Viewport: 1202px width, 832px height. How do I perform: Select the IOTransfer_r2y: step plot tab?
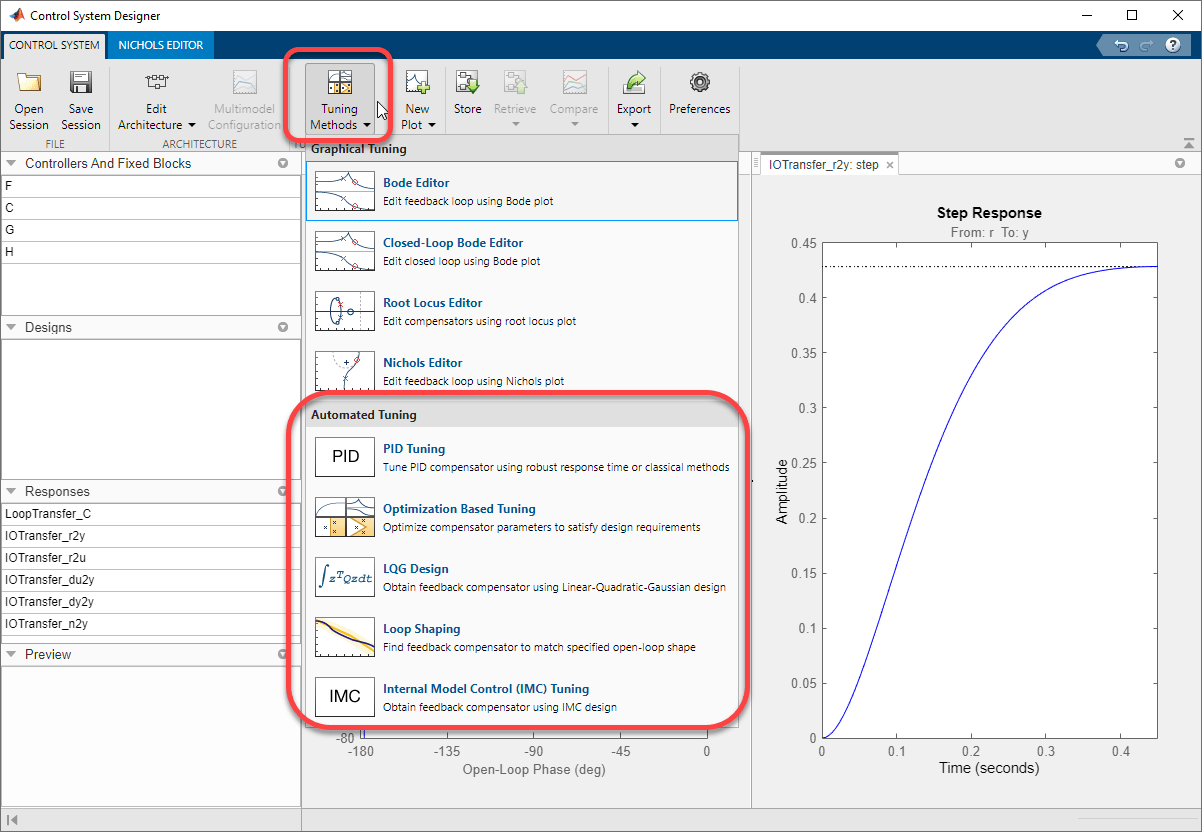pyautogui.click(x=823, y=164)
